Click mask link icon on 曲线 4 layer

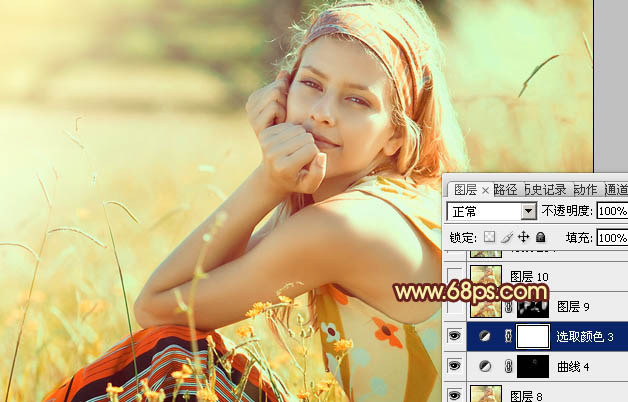coord(508,366)
